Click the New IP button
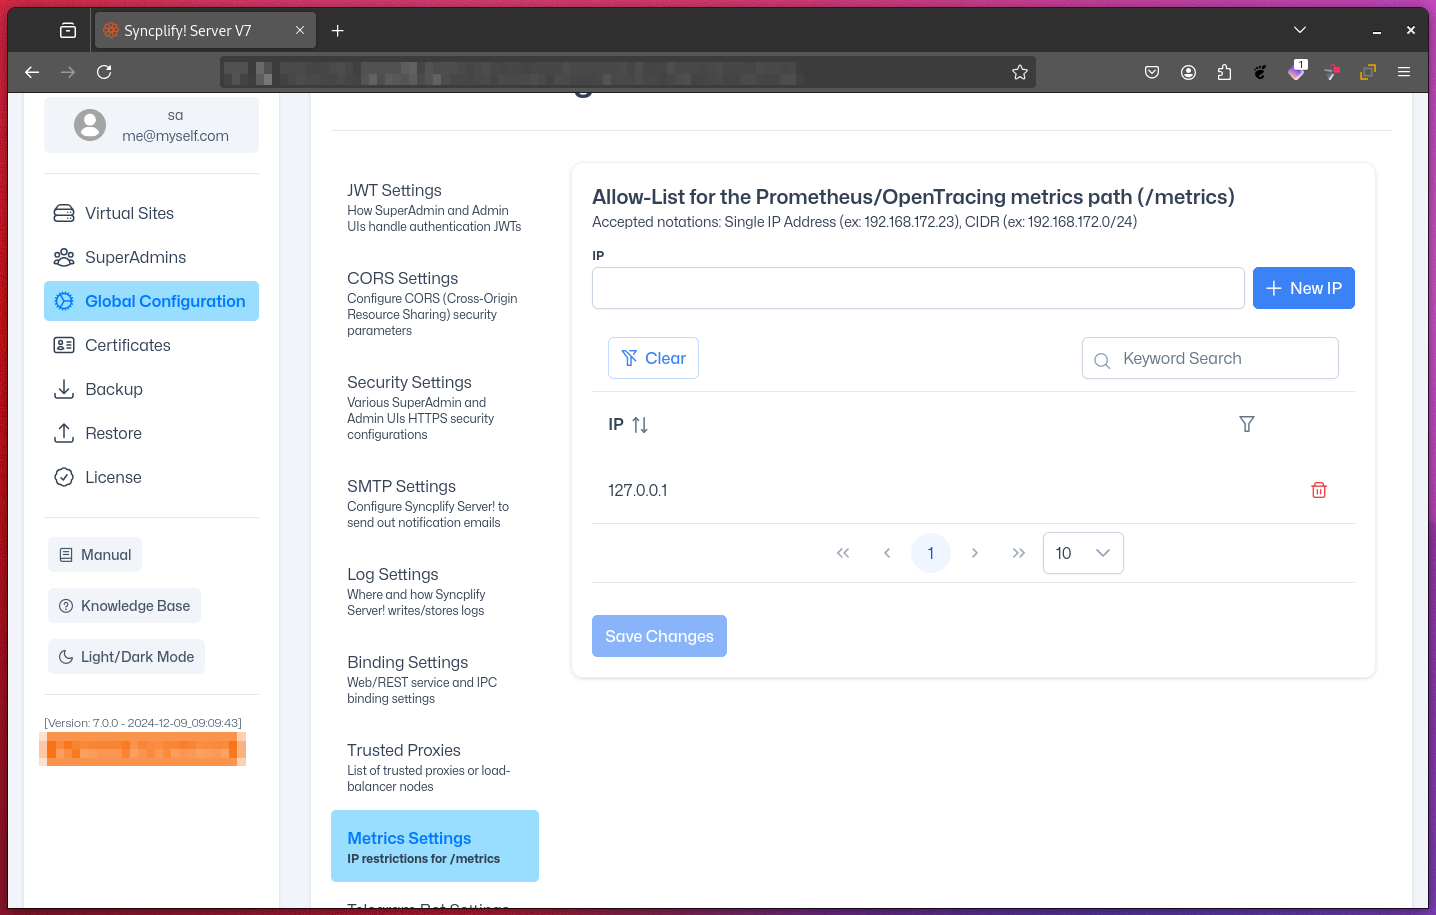1436x915 pixels. (1303, 288)
